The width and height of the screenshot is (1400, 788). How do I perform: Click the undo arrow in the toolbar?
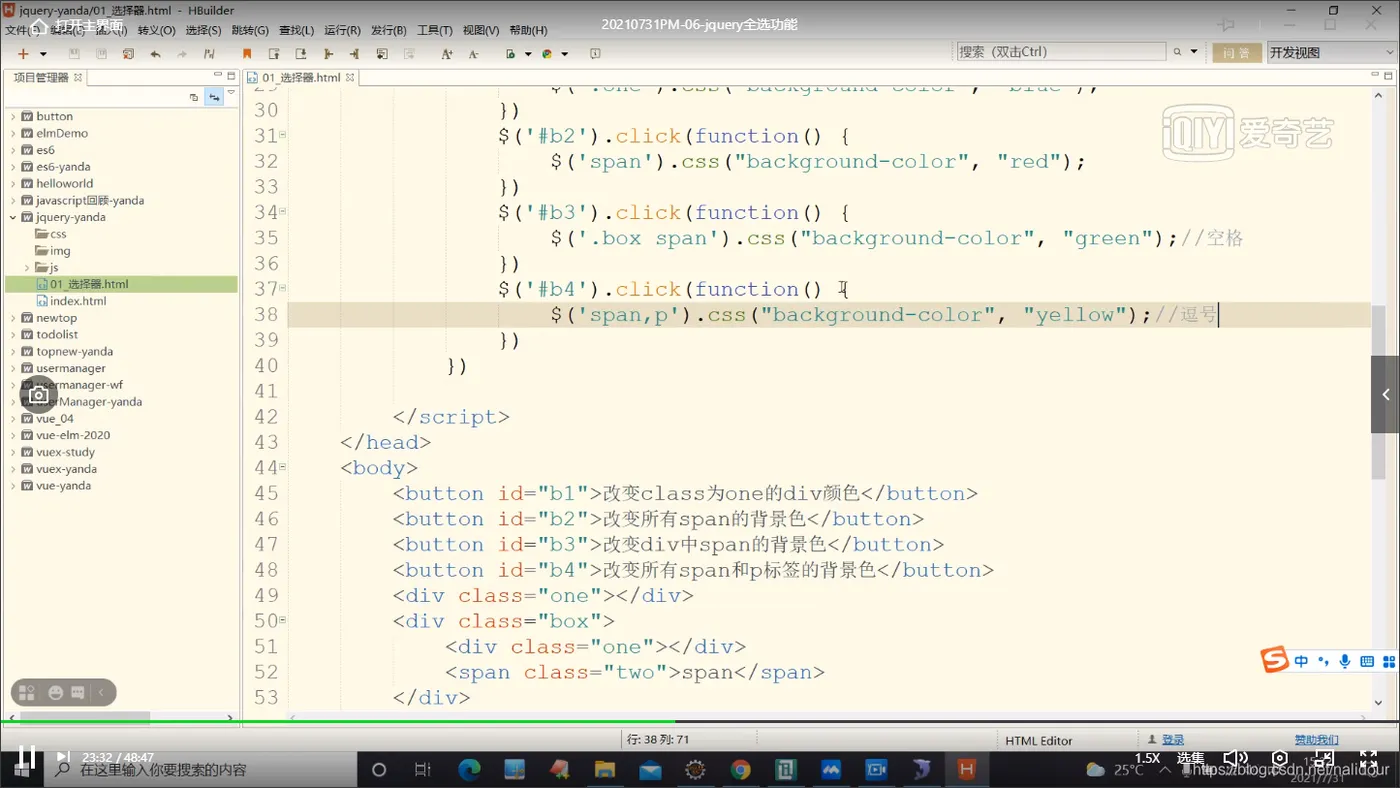click(x=155, y=54)
